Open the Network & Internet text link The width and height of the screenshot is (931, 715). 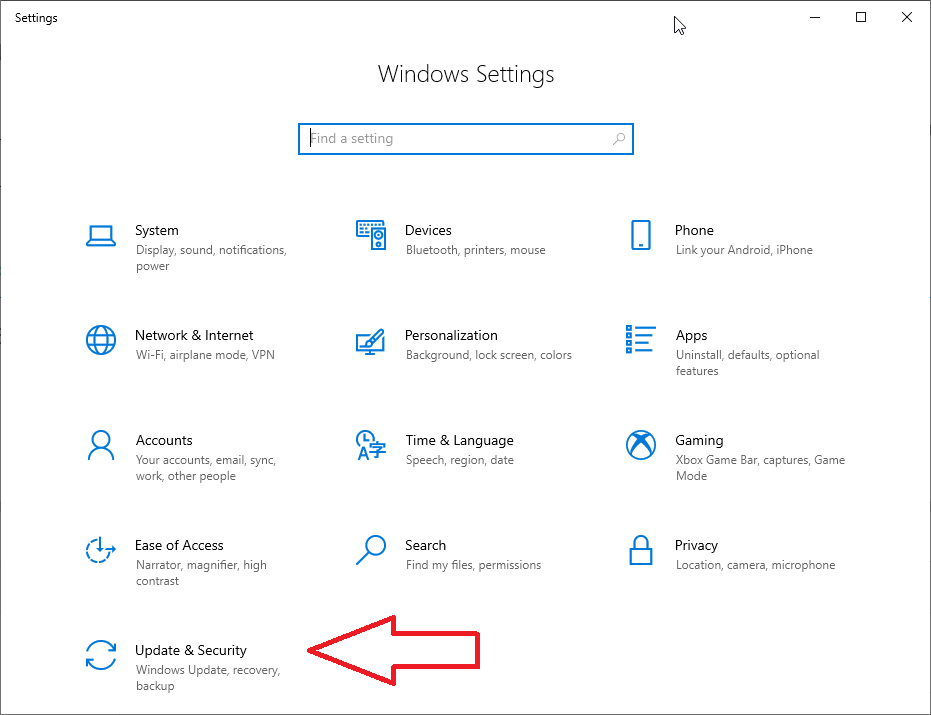tap(194, 336)
